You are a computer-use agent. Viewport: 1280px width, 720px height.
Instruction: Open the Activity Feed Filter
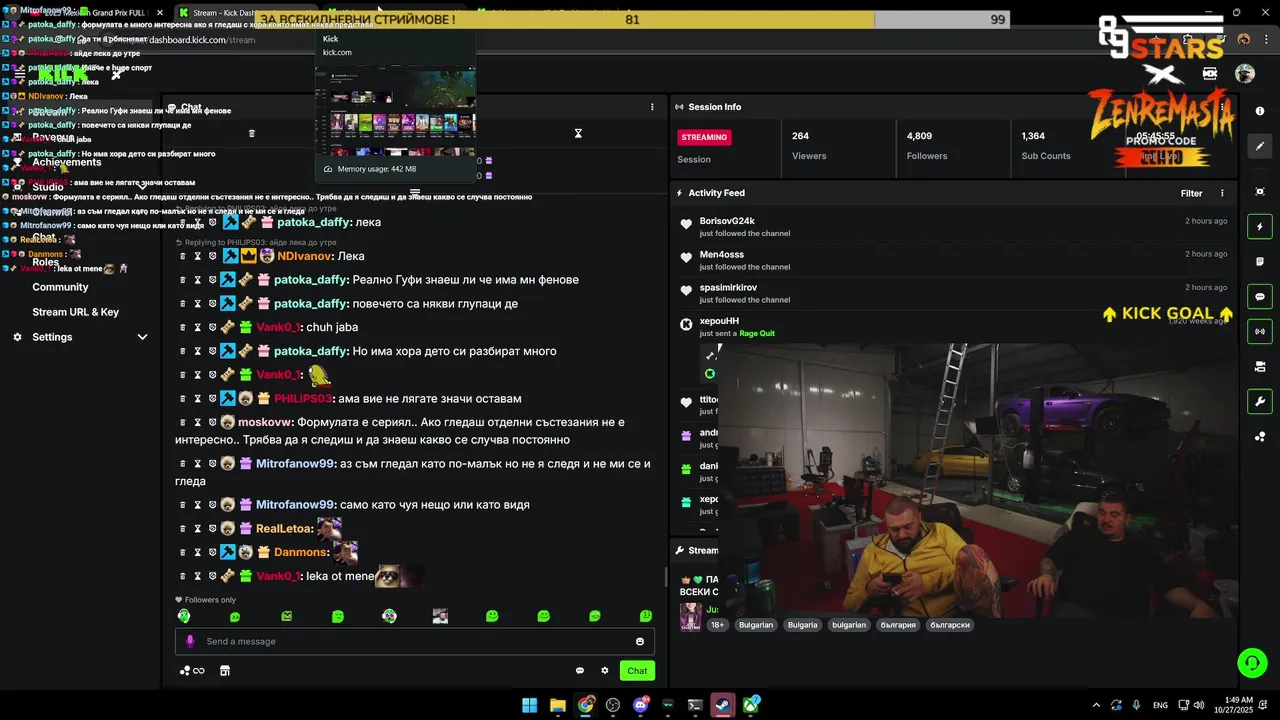(1191, 193)
